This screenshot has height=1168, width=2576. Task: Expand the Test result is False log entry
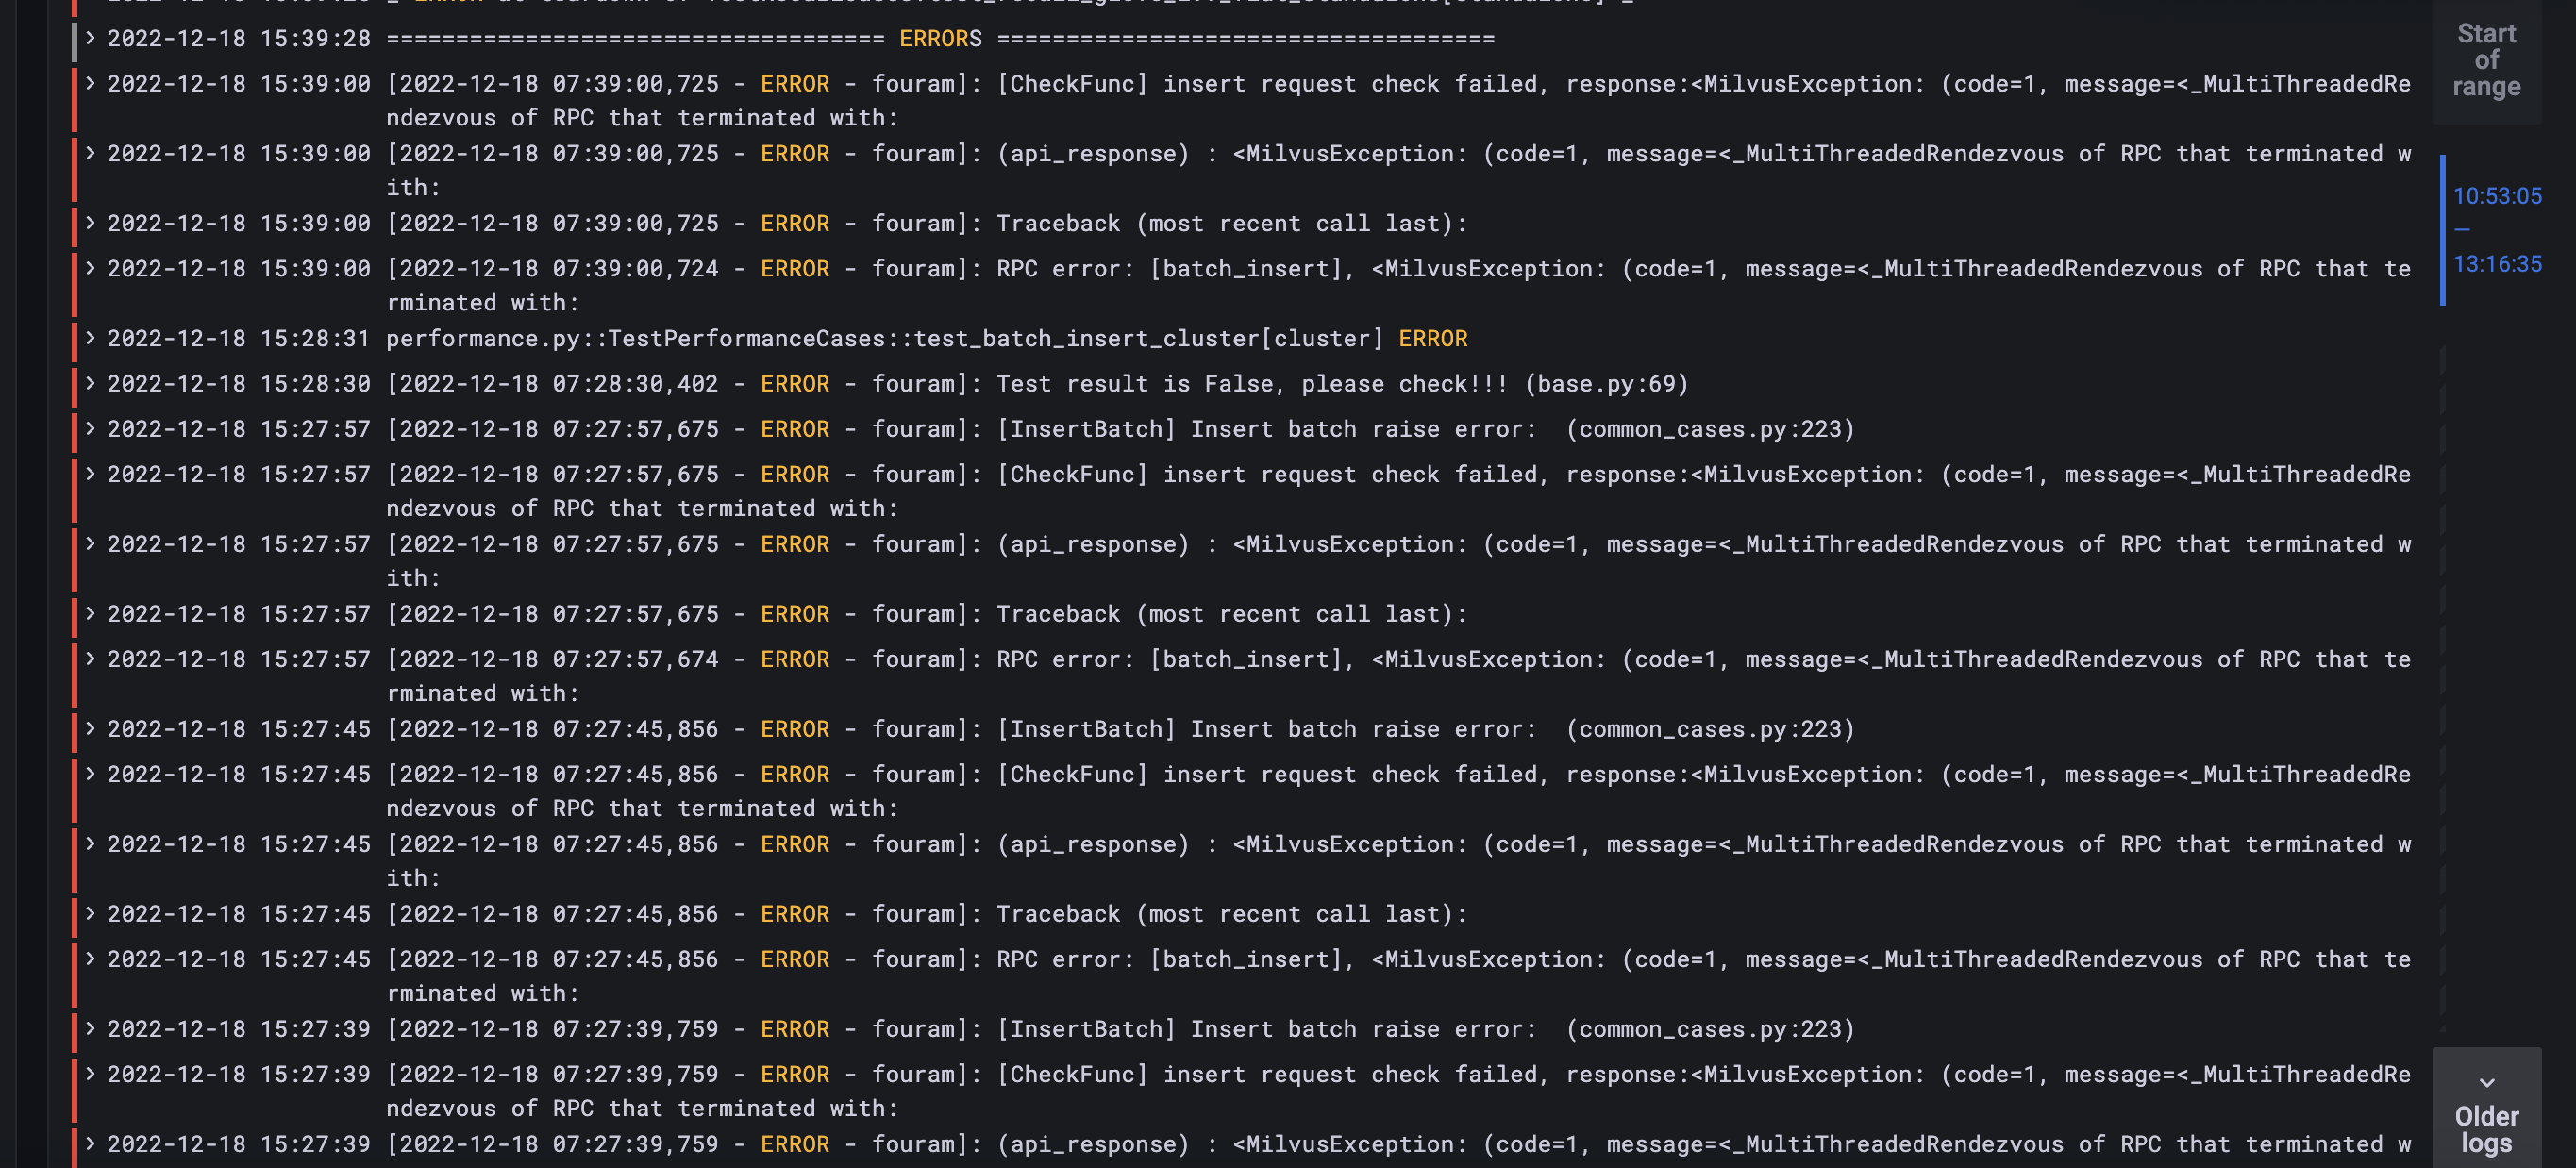point(90,383)
